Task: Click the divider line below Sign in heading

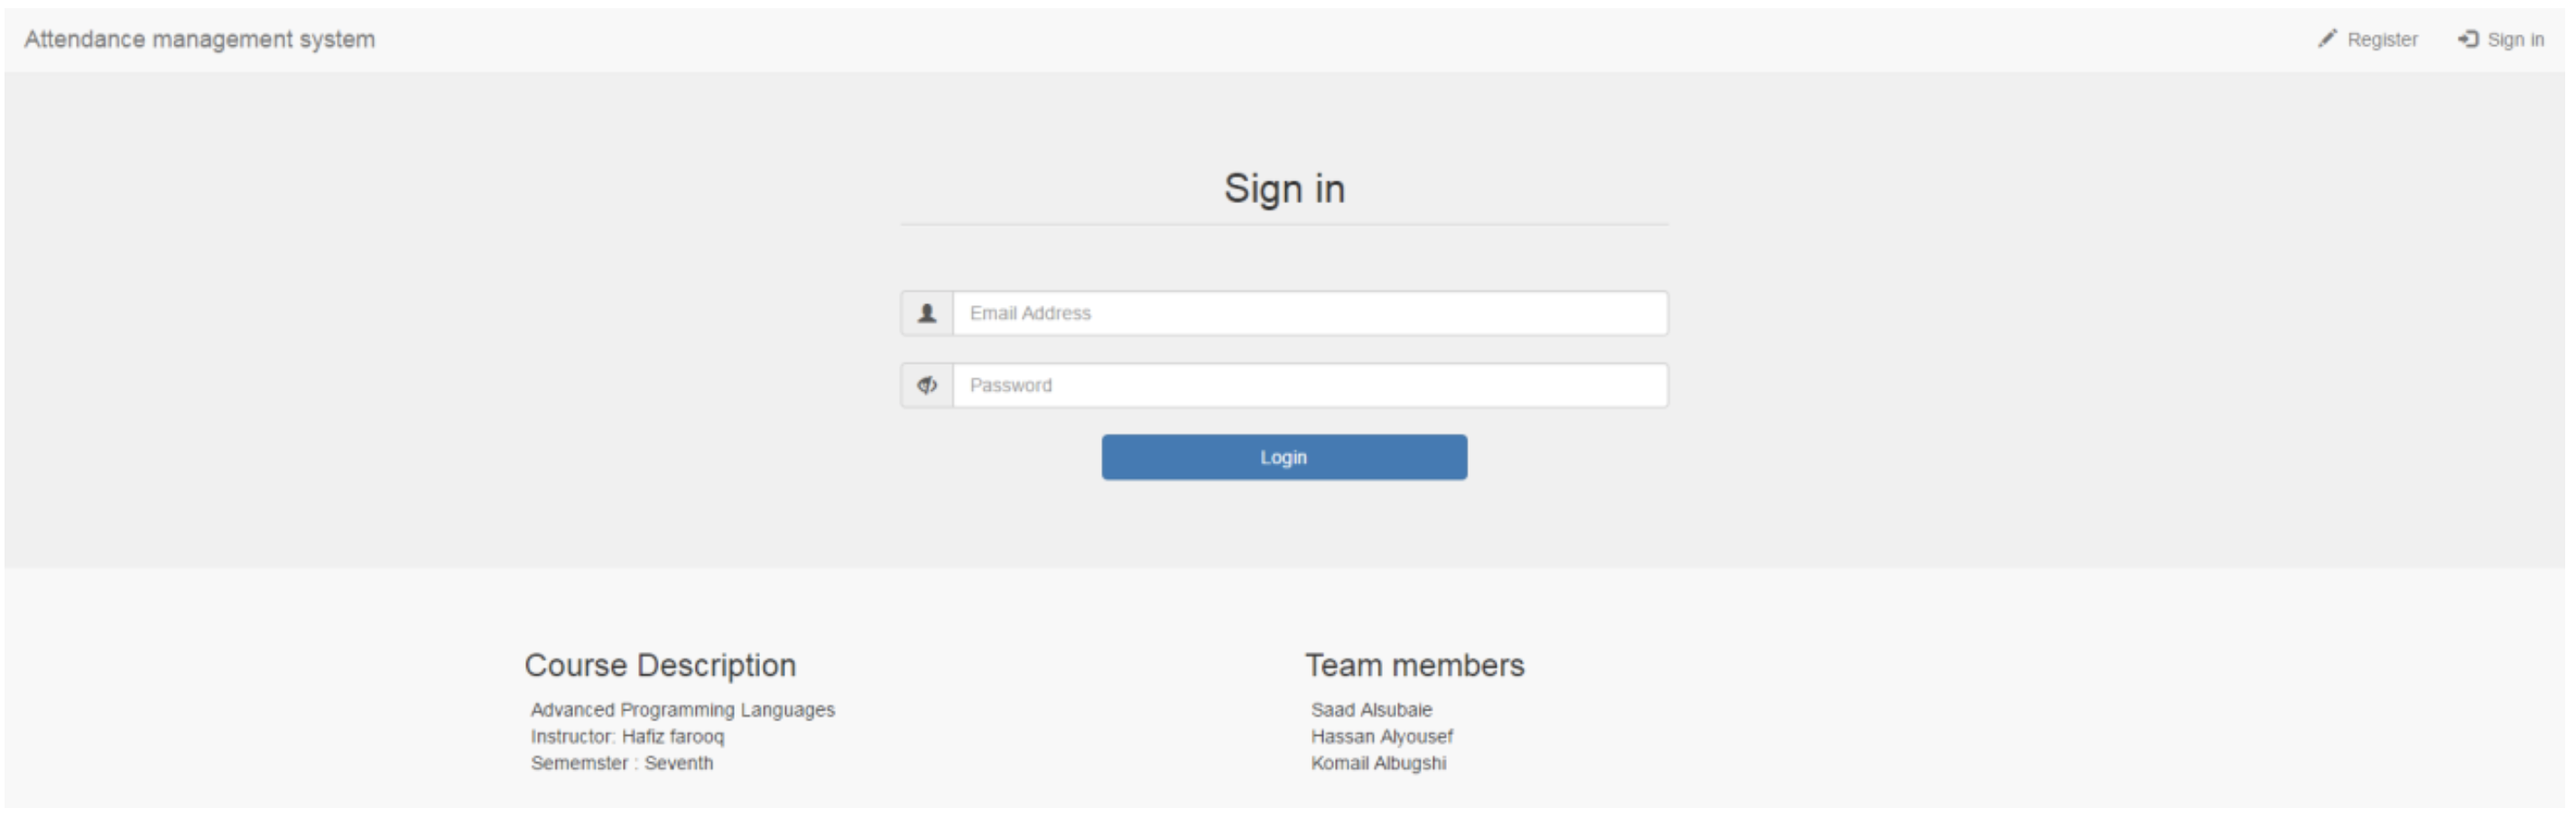Action: coord(1284,224)
